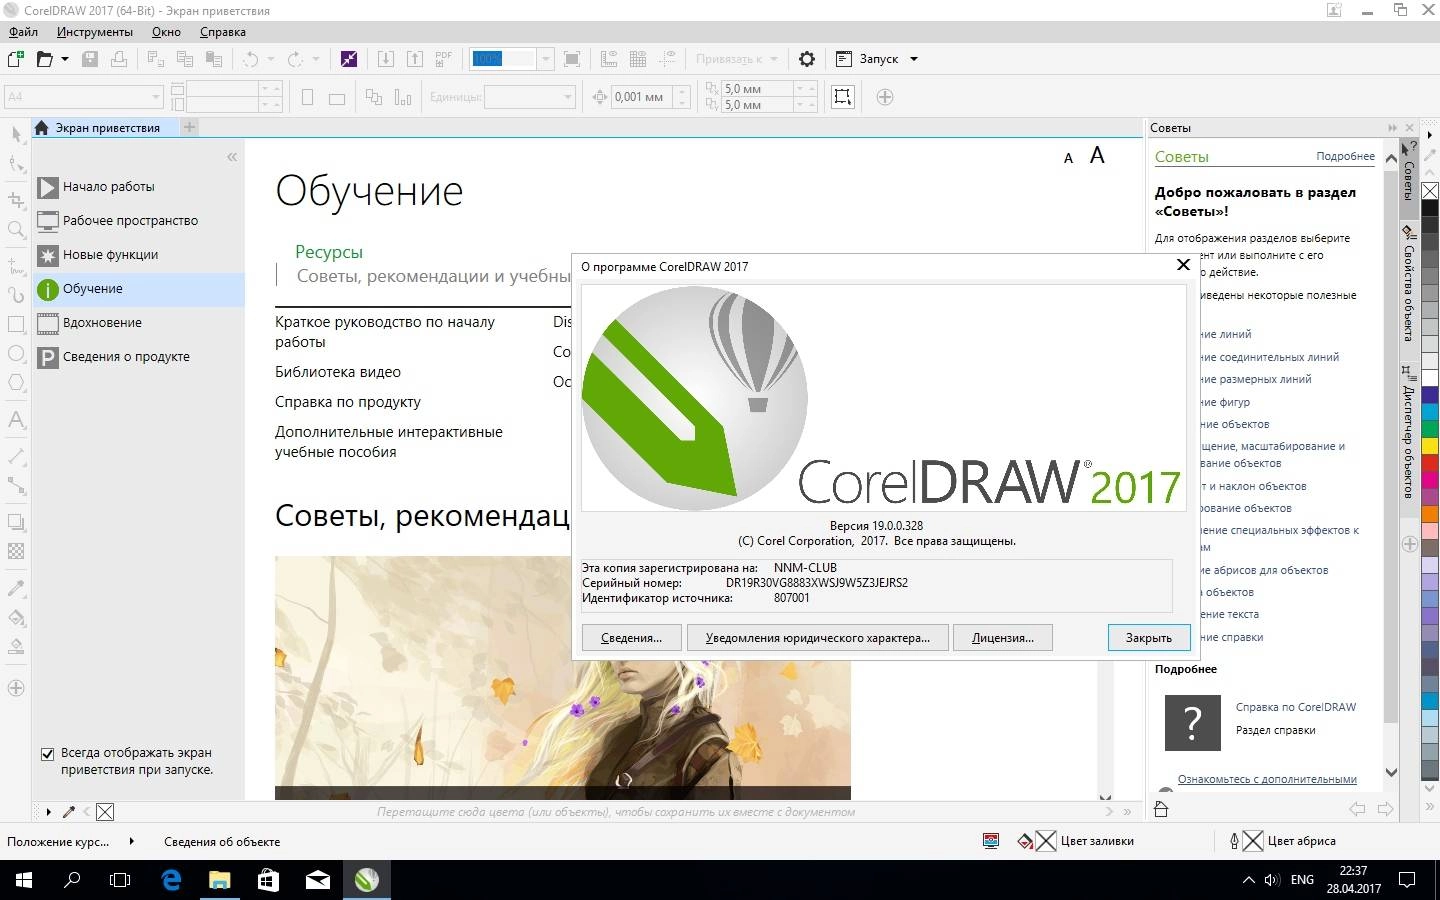Viewport: 1440px width, 900px height.
Task: Click the Лицензия... button
Action: (x=1003, y=638)
